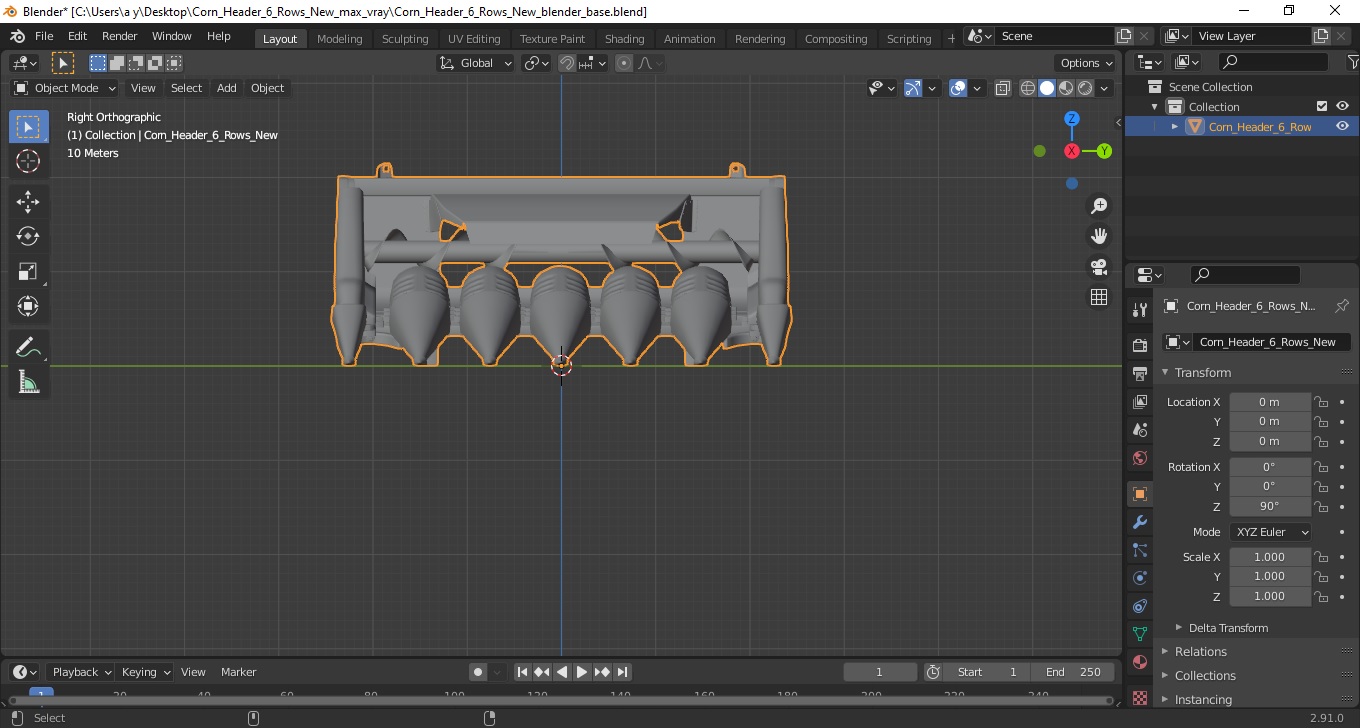Open the Keying dropdown in timeline

pyautogui.click(x=145, y=672)
